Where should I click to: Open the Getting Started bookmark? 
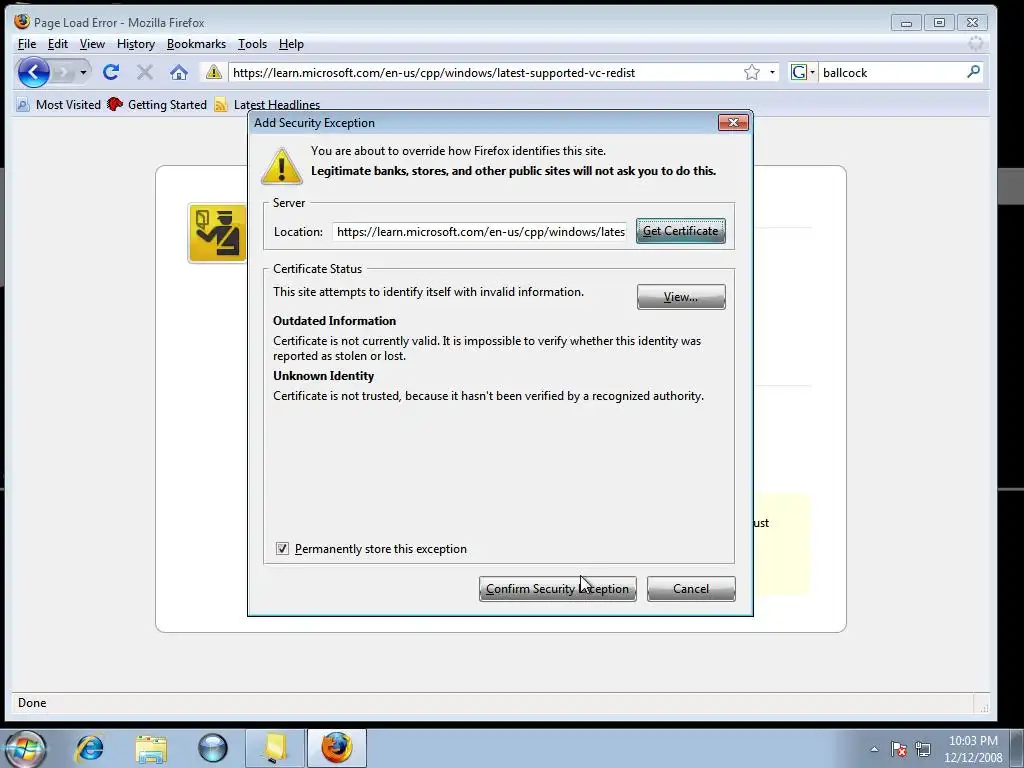point(157,104)
